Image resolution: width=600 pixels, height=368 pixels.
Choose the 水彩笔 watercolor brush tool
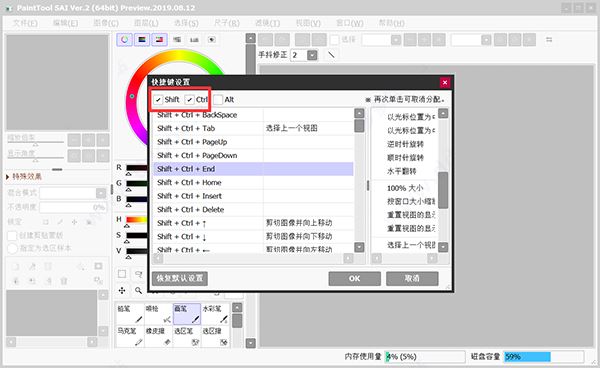coord(215,314)
